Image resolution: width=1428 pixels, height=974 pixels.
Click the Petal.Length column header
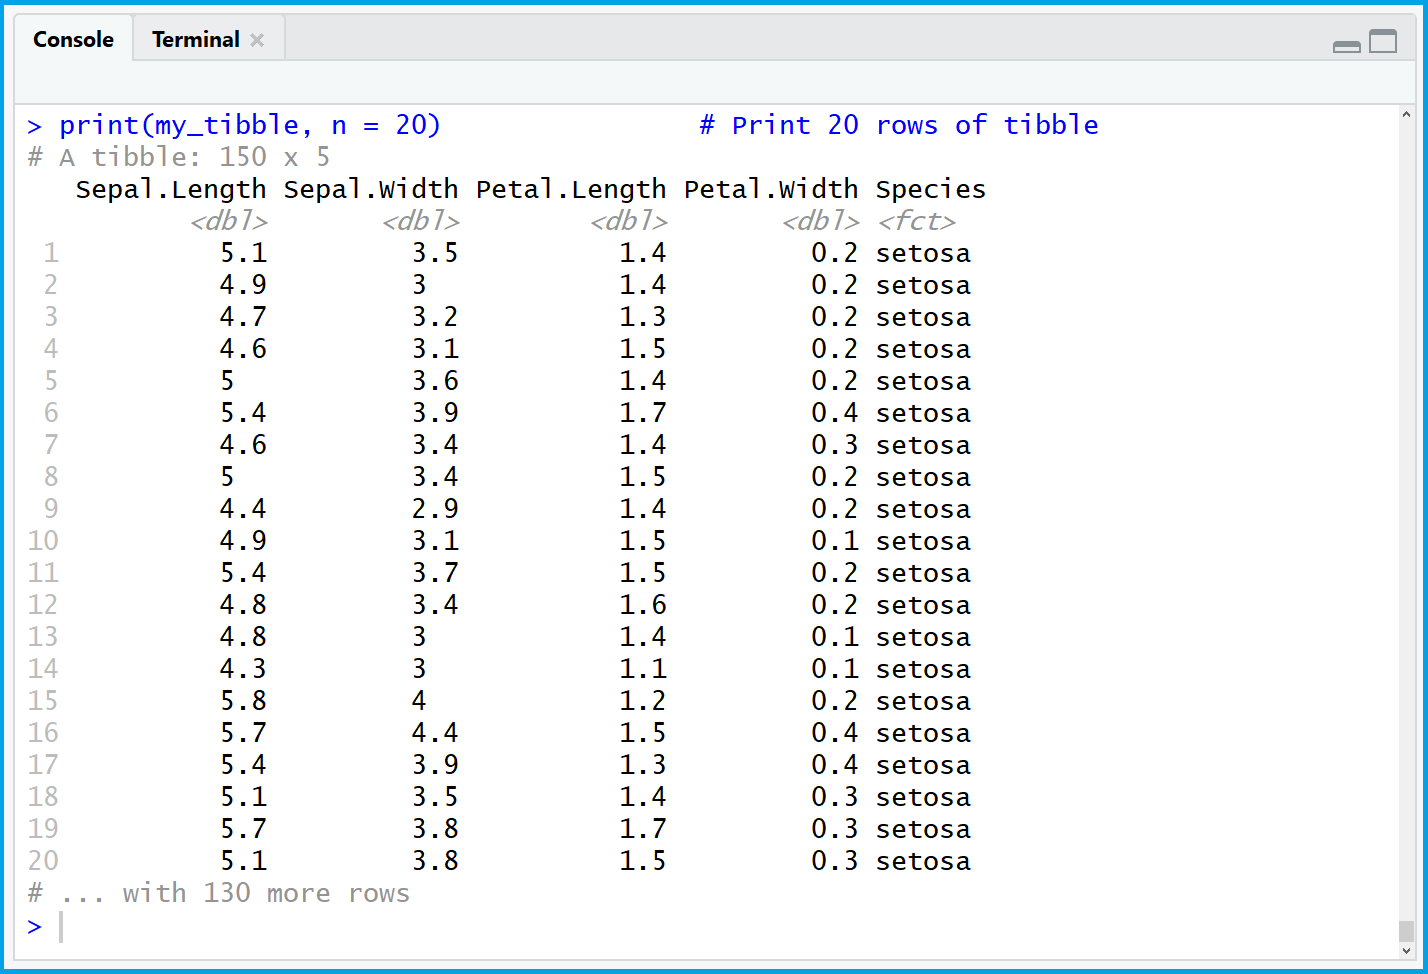point(571,189)
